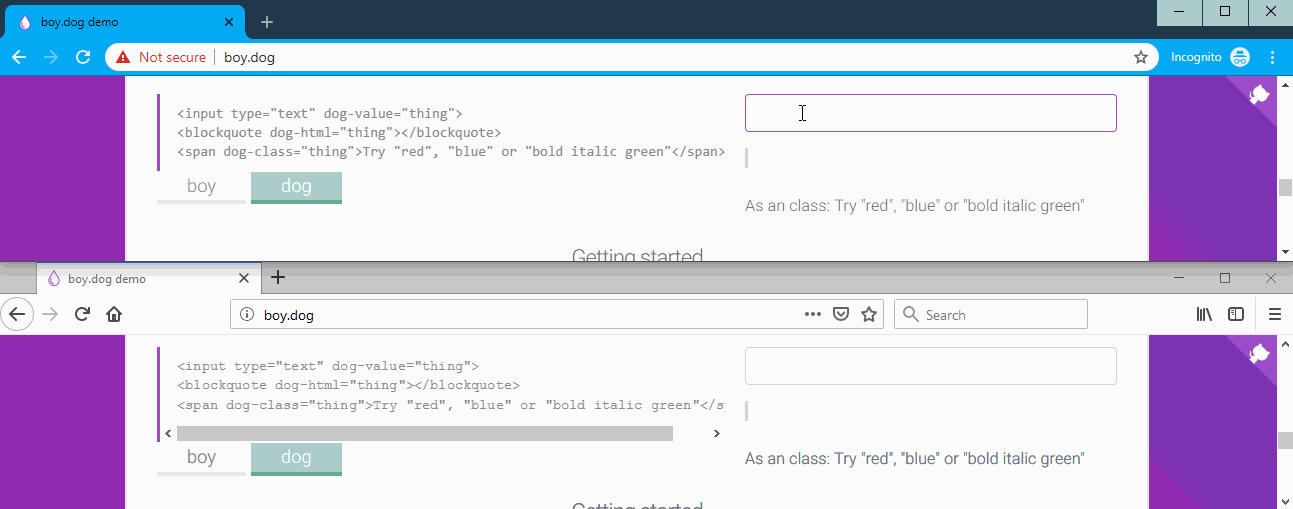This screenshot has width=1293, height=509.
Task: Click the code block horizontal scrollbar in Firefox
Action: click(x=425, y=433)
